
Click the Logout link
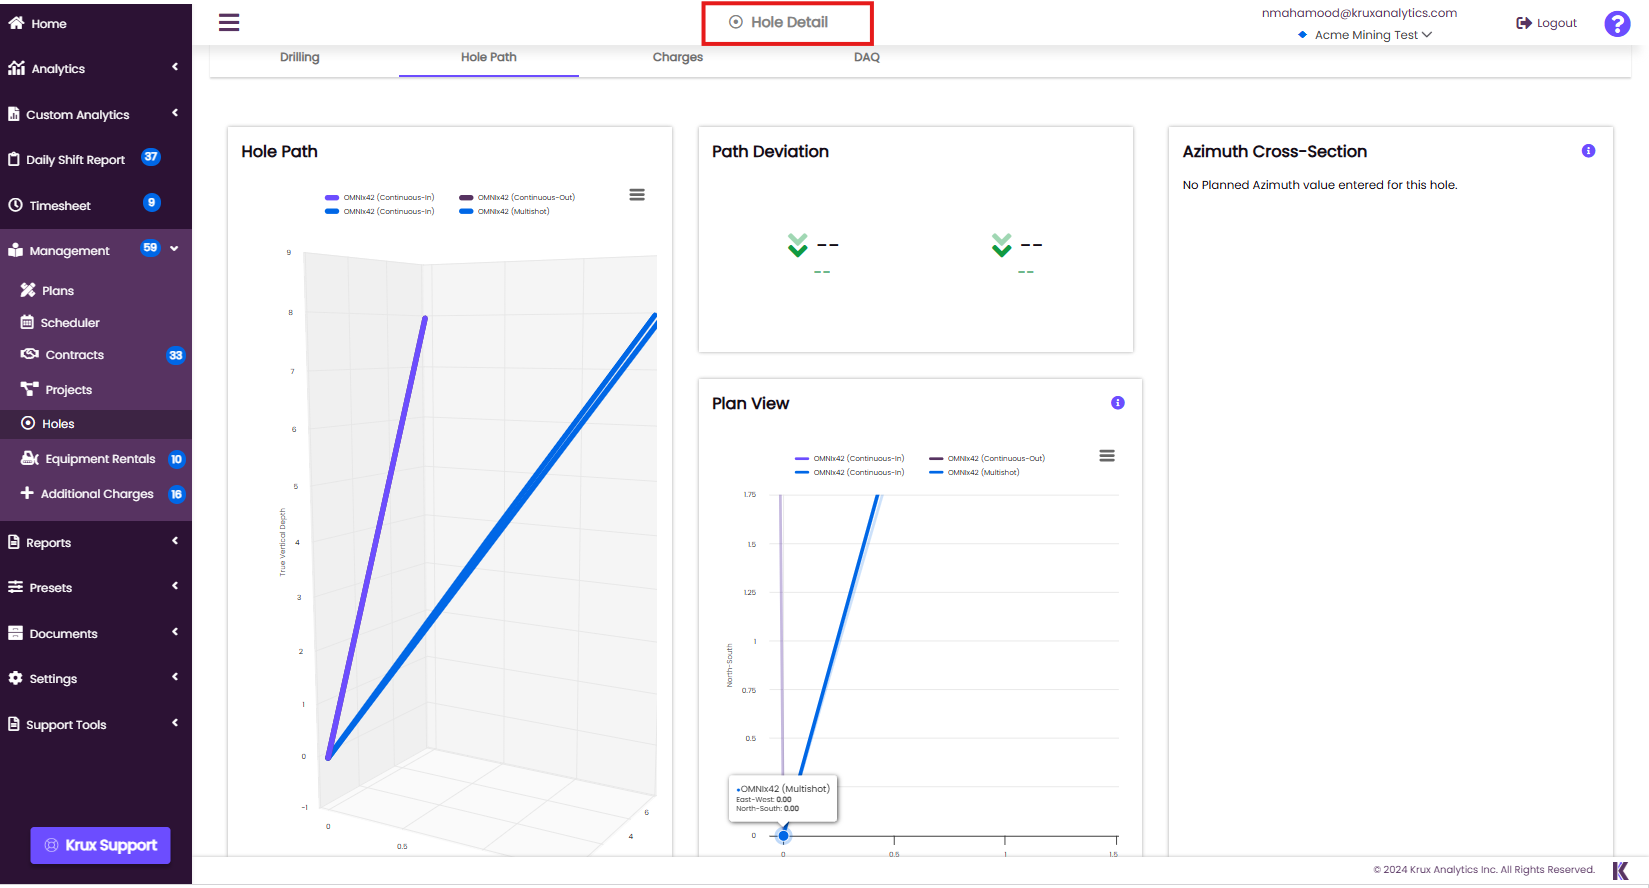1547,23
